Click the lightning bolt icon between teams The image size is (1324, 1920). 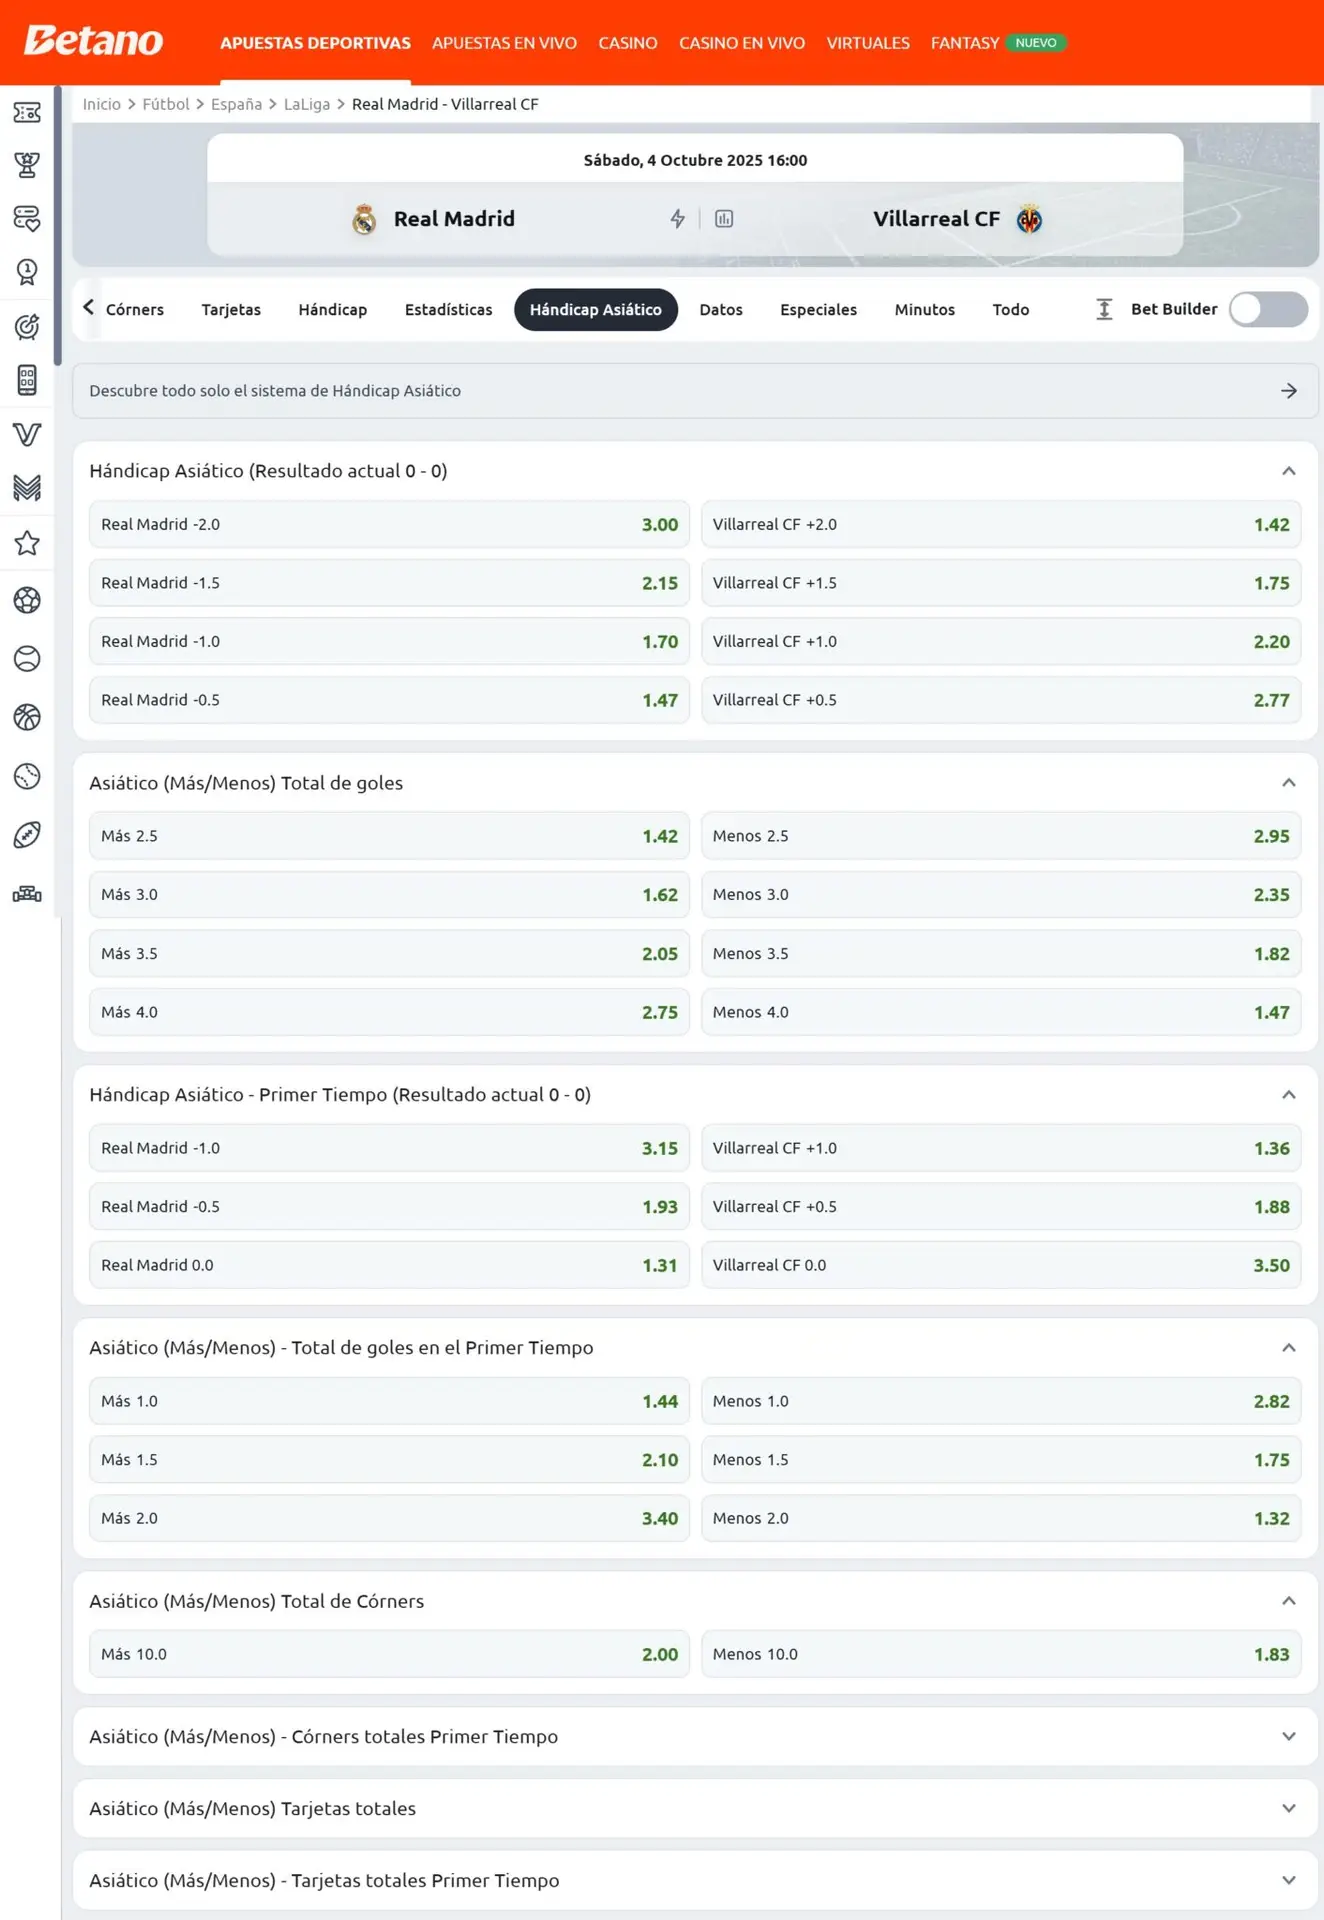coord(677,219)
